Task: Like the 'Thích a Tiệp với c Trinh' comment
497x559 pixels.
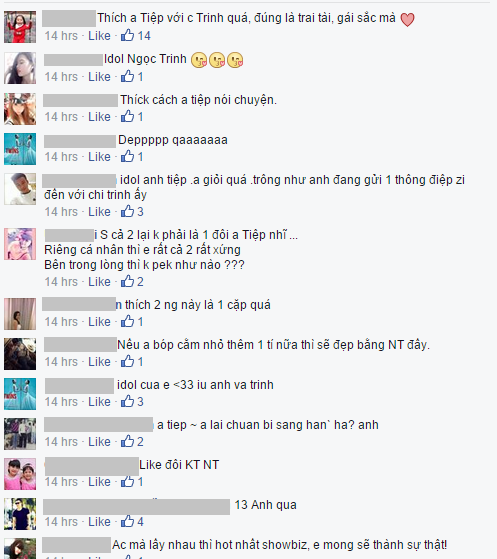Action: [99, 36]
